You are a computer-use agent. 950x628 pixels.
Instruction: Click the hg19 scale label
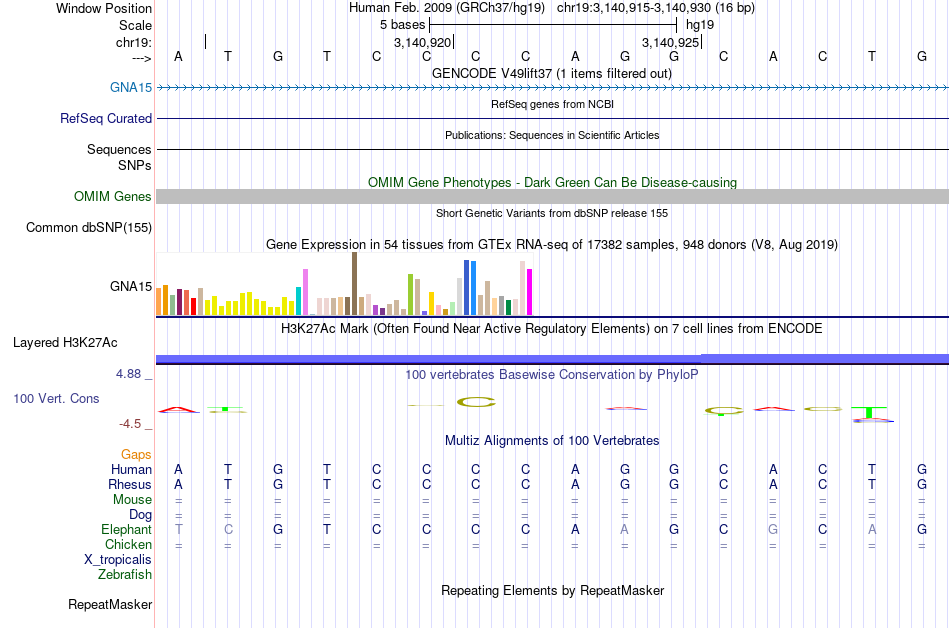(x=700, y=25)
